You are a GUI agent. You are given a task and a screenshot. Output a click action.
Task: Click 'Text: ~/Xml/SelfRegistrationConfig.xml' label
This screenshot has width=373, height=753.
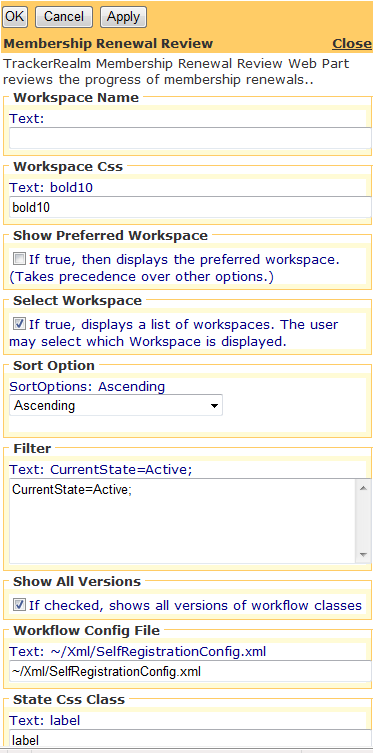tap(138, 652)
